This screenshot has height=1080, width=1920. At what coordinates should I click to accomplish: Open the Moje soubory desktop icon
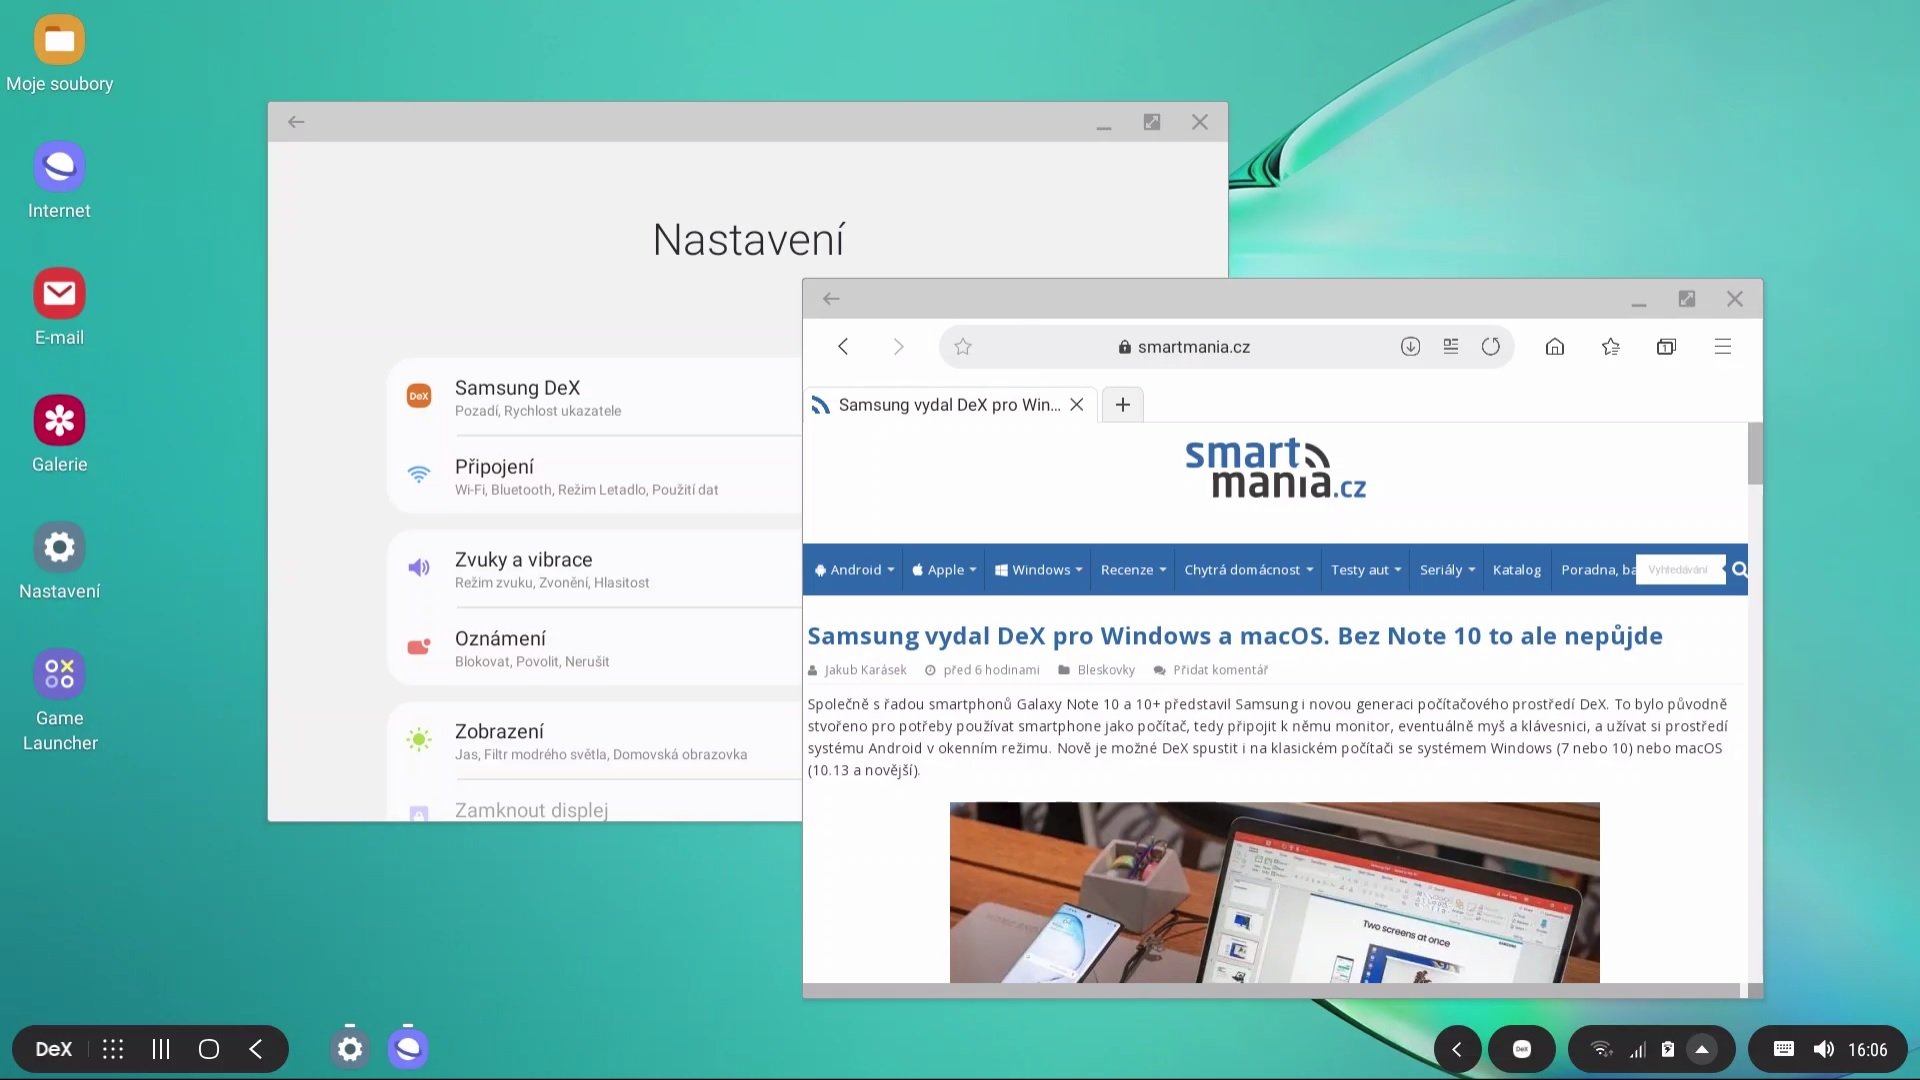coord(59,55)
